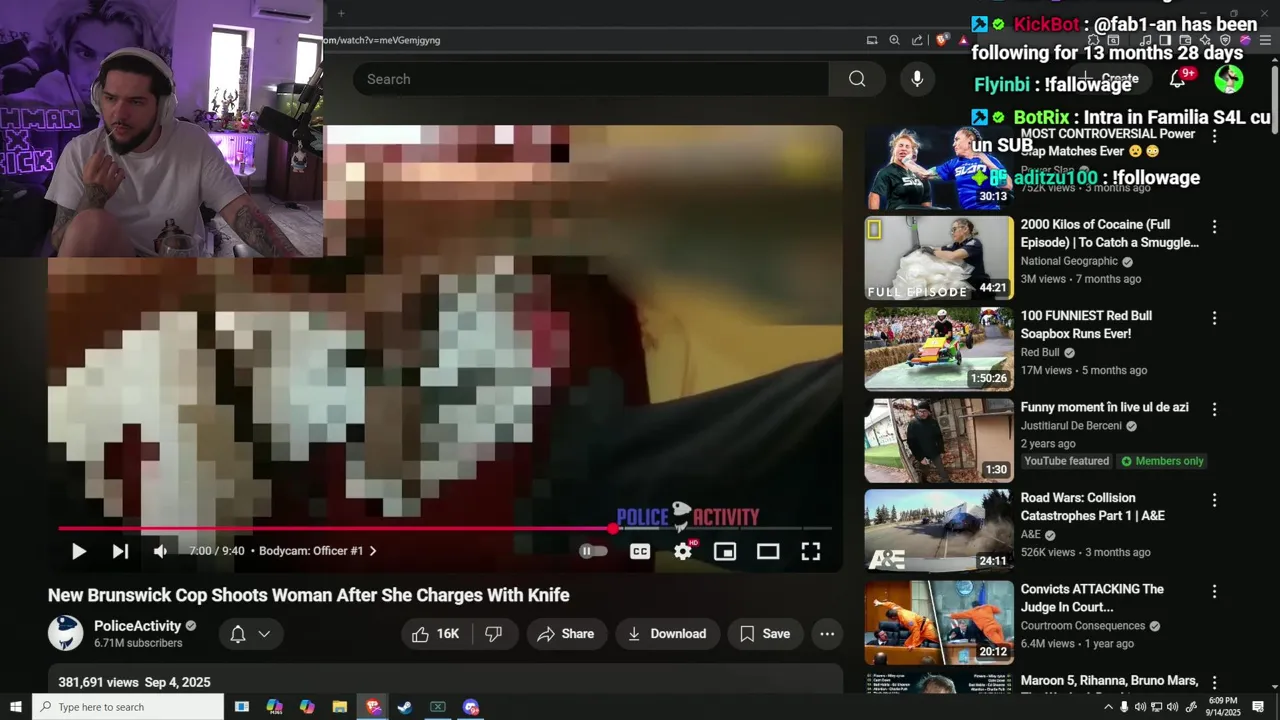
Task: Open YouTube notifications bell
Action: point(1178,79)
